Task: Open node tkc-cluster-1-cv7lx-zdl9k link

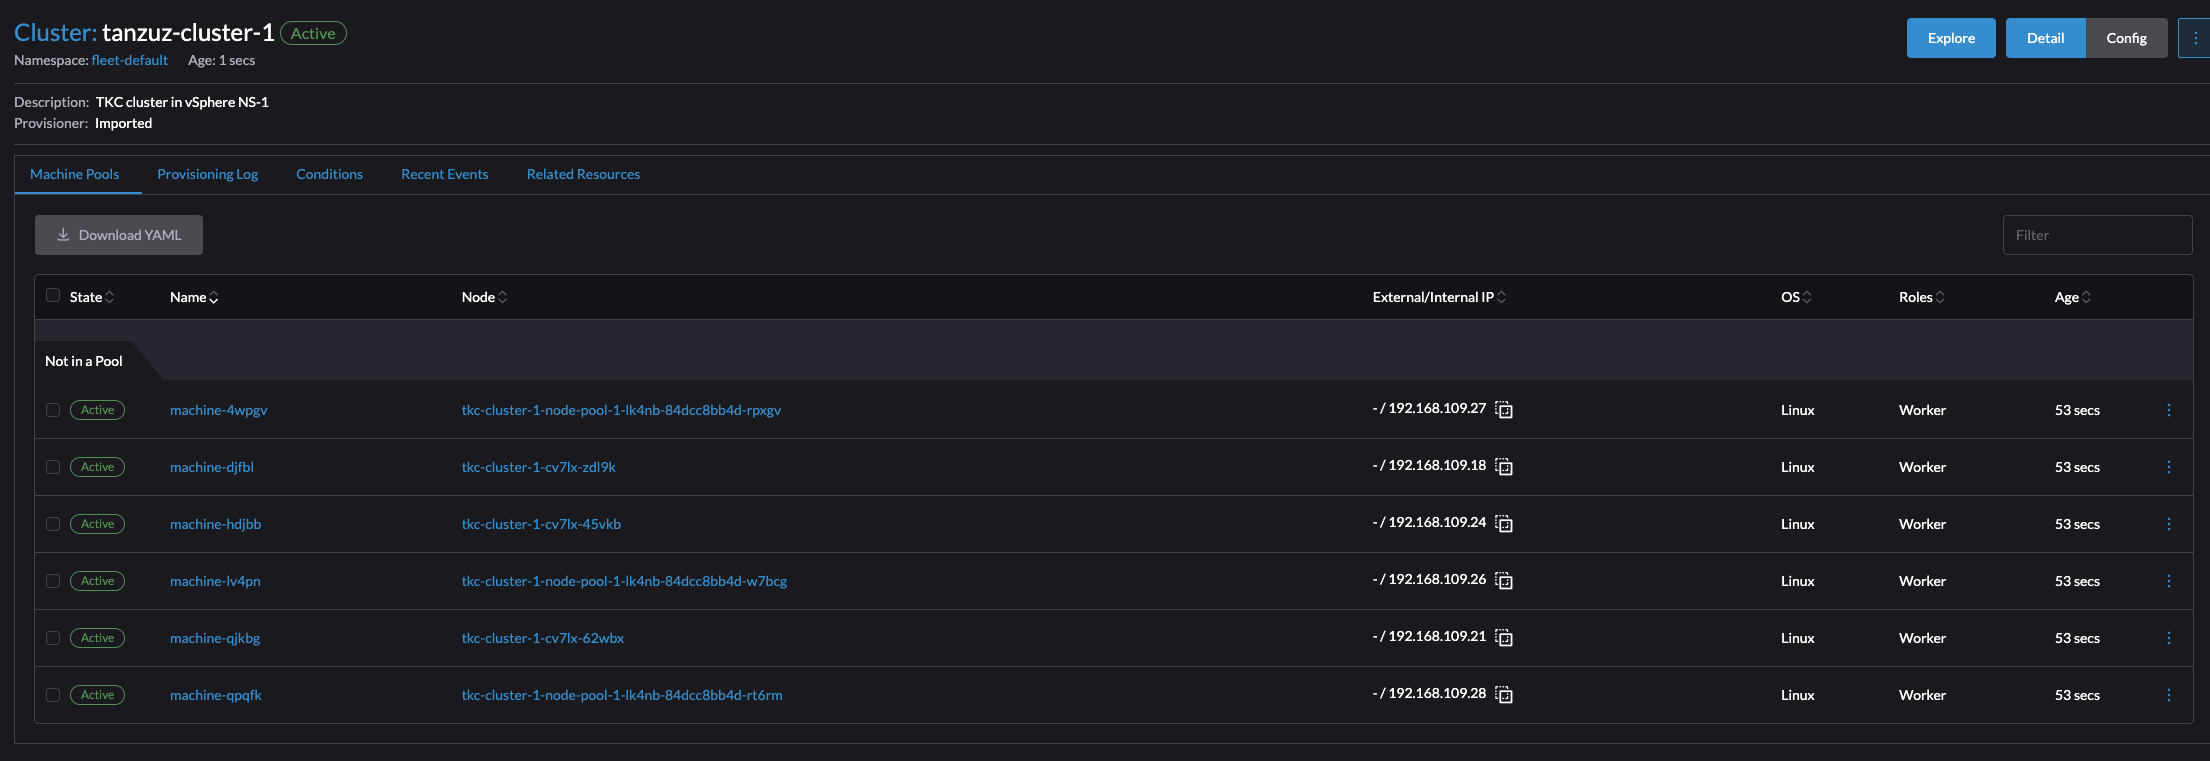Action: click(x=539, y=467)
